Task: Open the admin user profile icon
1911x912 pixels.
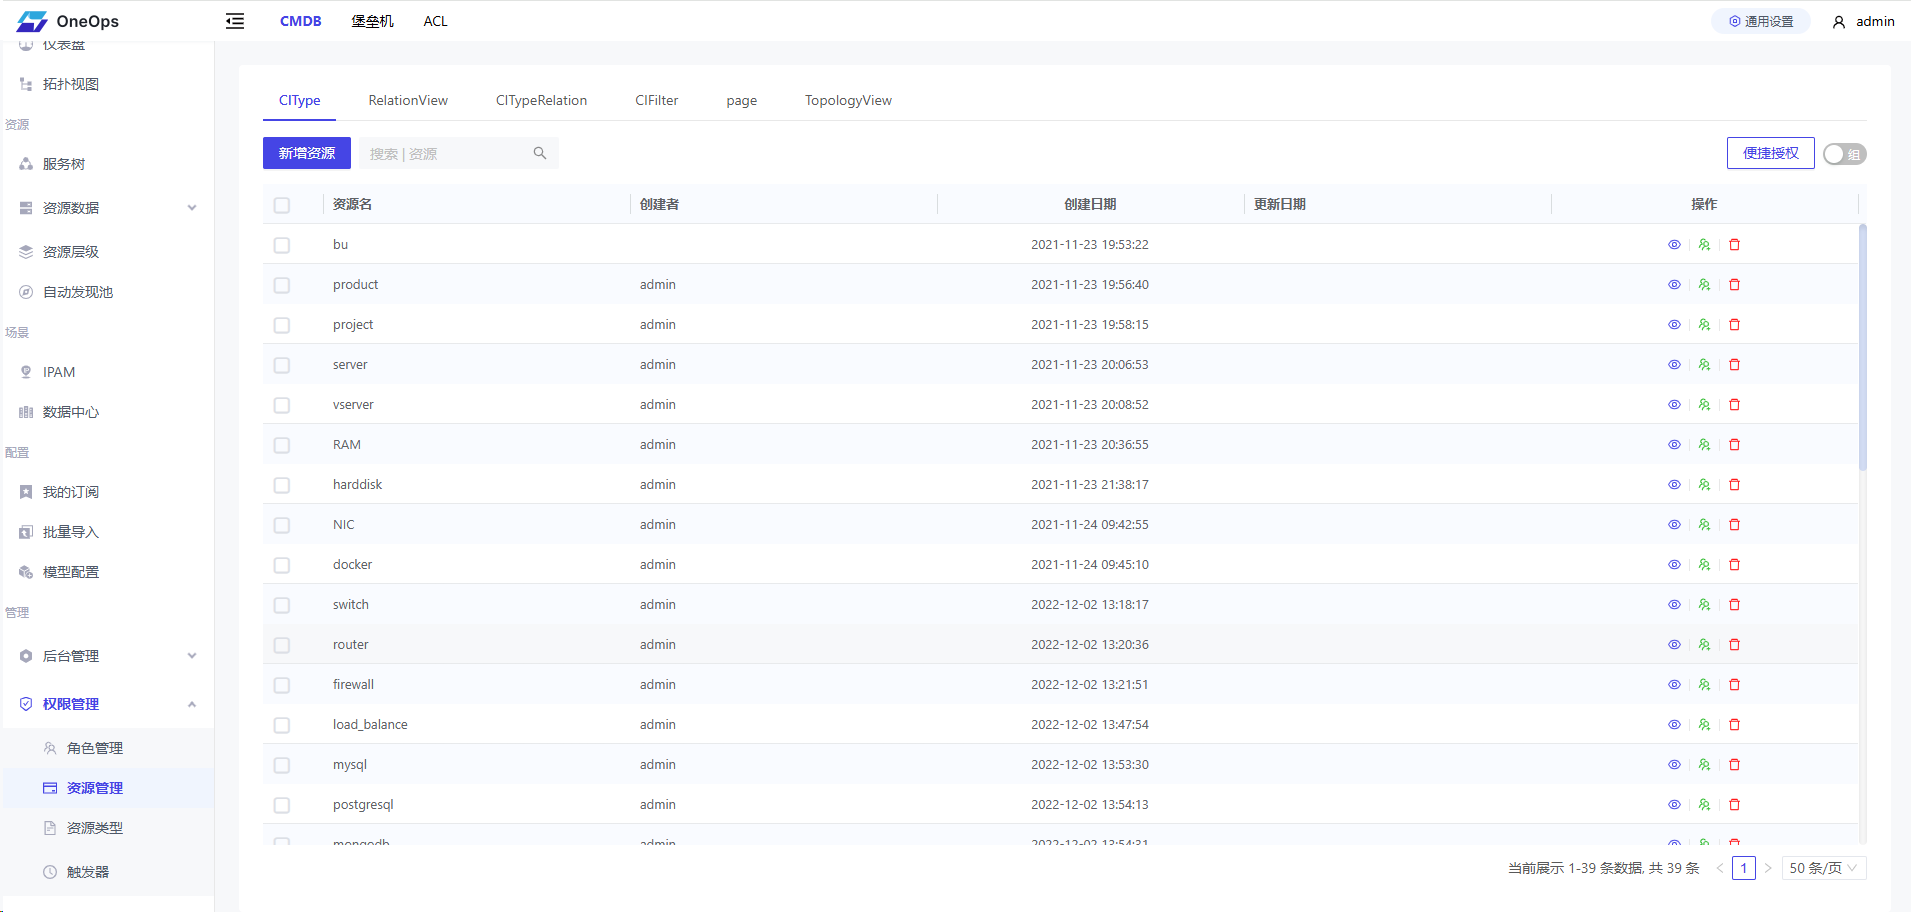Action: click(1838, 22)
